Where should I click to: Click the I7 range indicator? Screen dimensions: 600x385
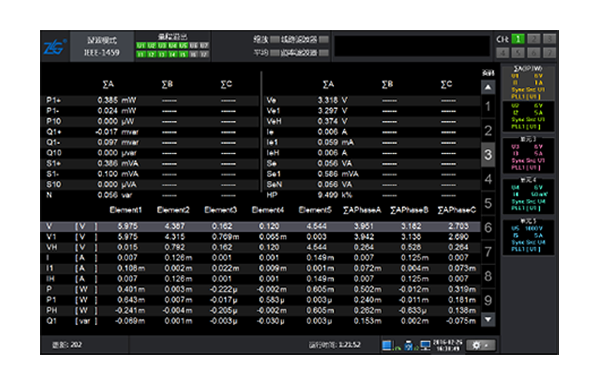point(204,54)
